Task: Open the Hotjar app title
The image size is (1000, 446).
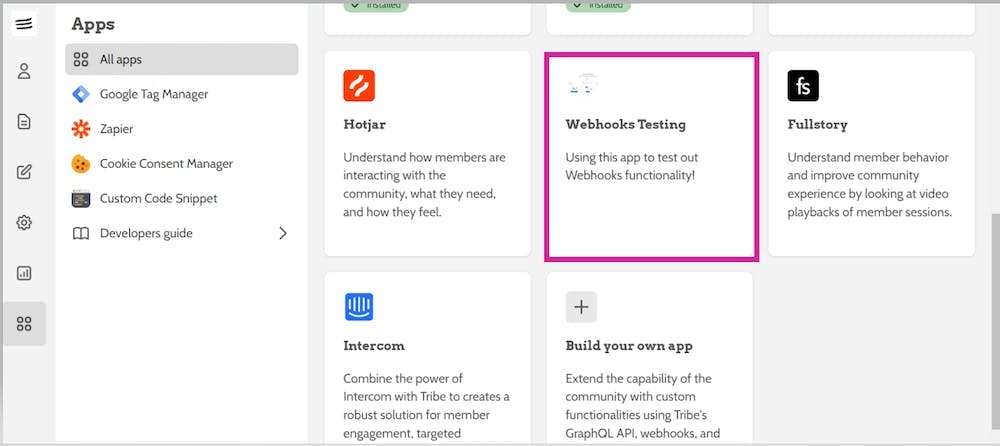Action: [x=364, y=124]
